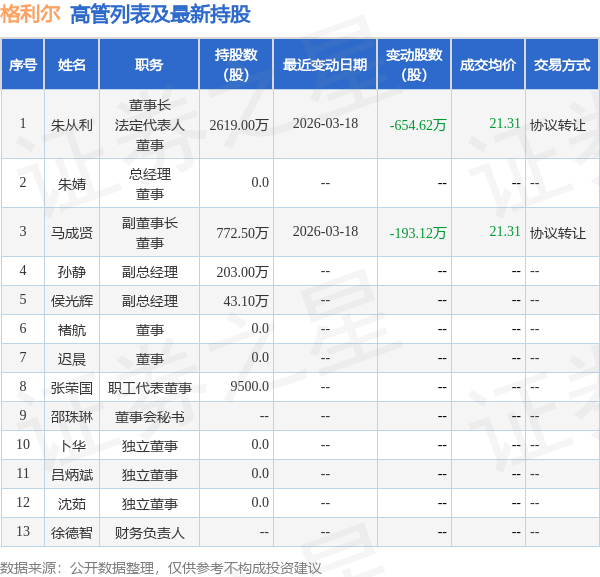Screen dimensions: 600x577
Task: Click the name 褚航
Action: click(x=72, y=330)
